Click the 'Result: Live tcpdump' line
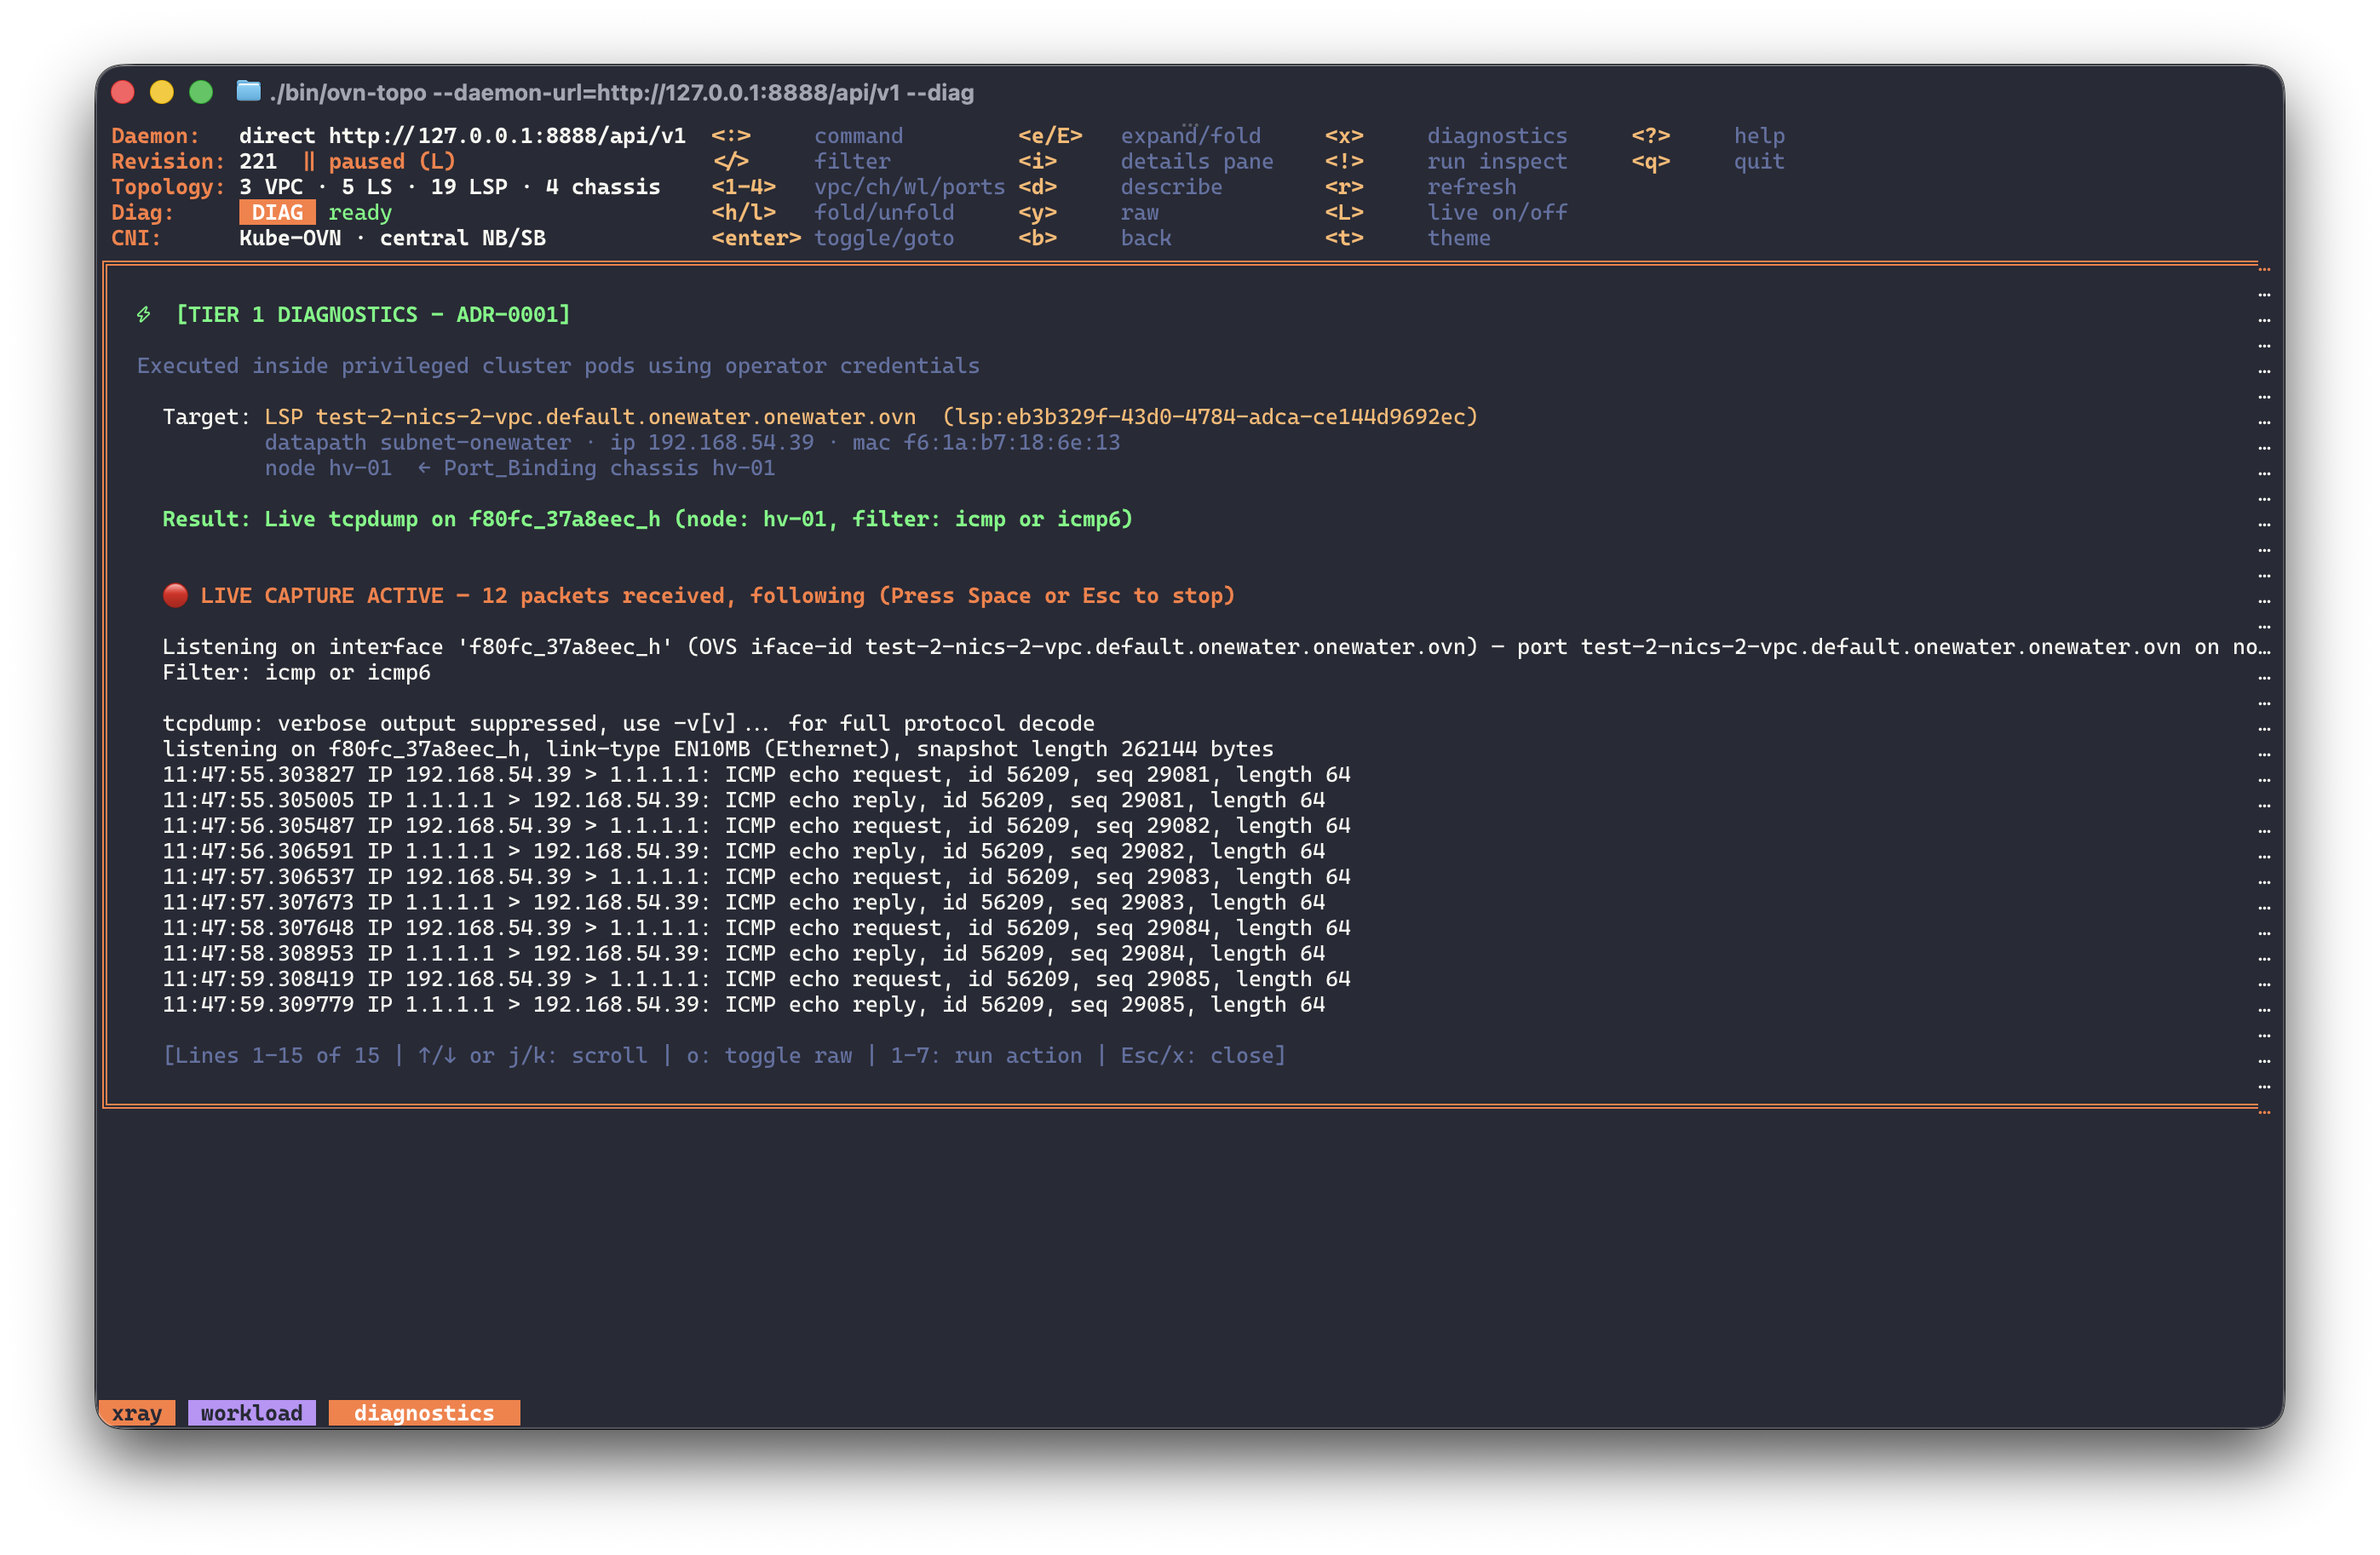This screenshot has width=2380, height=1555. (x=648, y=519)
